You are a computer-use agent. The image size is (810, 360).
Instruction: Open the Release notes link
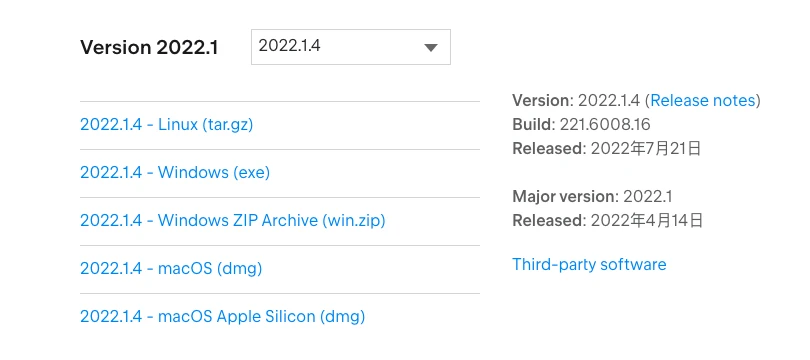(x=703, y=100)
